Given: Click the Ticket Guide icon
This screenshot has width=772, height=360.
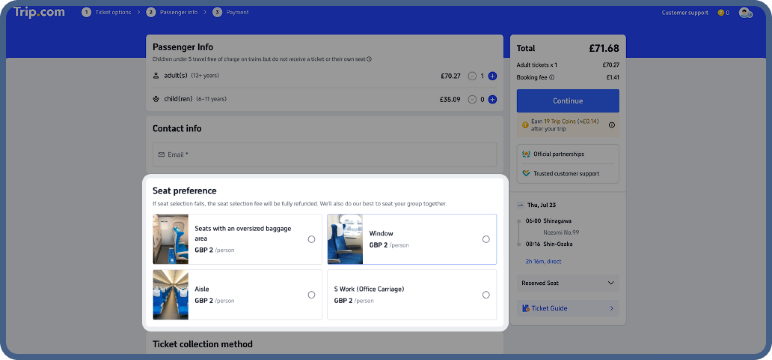Looking at the screenshot, I should point(526,308).
